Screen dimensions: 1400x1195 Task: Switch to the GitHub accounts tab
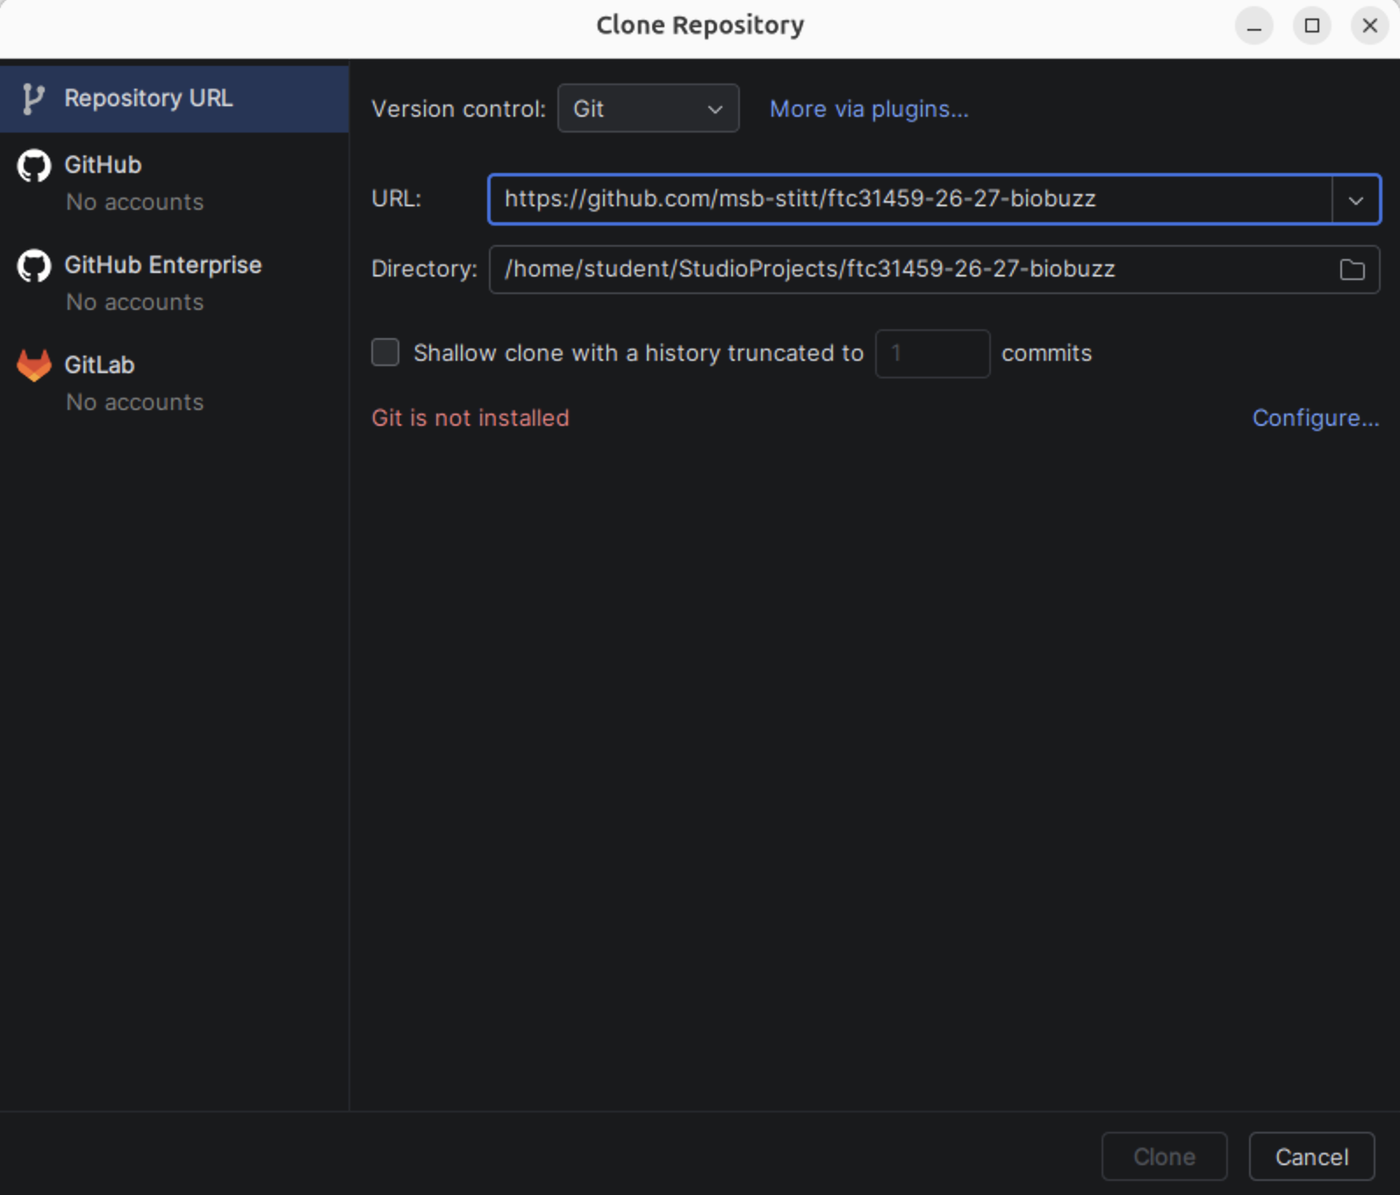174,183
